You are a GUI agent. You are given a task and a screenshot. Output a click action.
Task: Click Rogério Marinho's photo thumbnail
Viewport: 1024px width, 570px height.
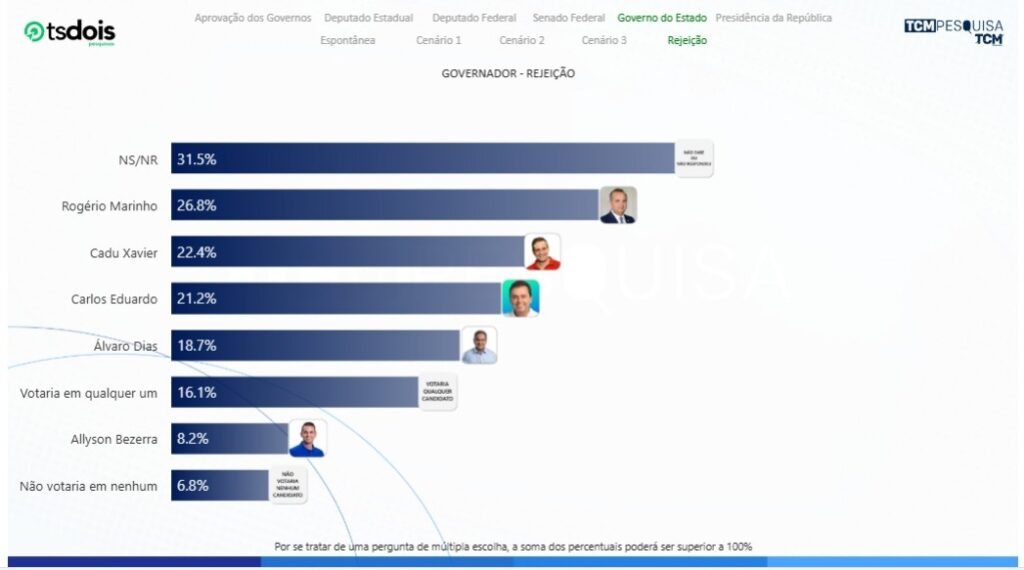tap(617, 205)
